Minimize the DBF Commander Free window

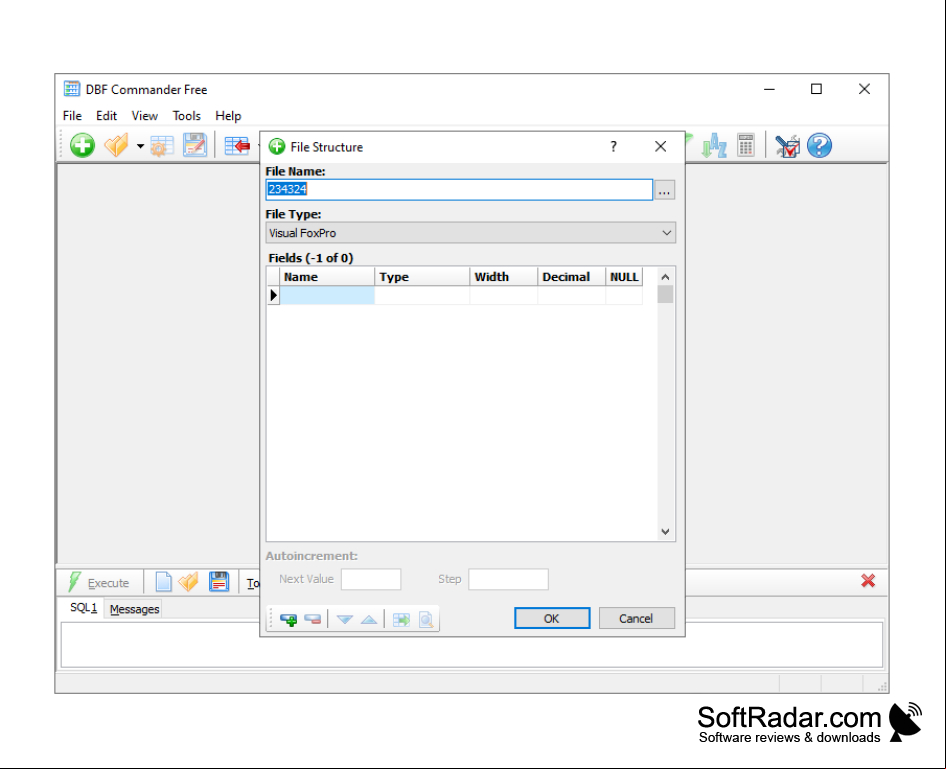point(769,89)
